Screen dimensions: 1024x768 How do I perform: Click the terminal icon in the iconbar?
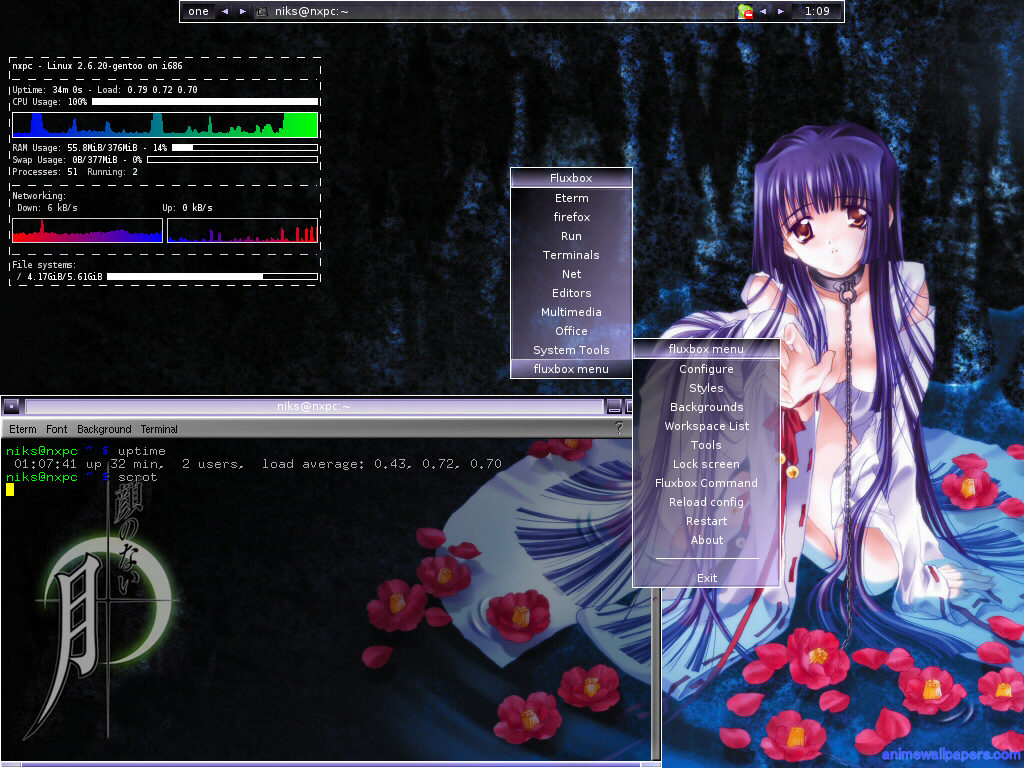point(261,12)
